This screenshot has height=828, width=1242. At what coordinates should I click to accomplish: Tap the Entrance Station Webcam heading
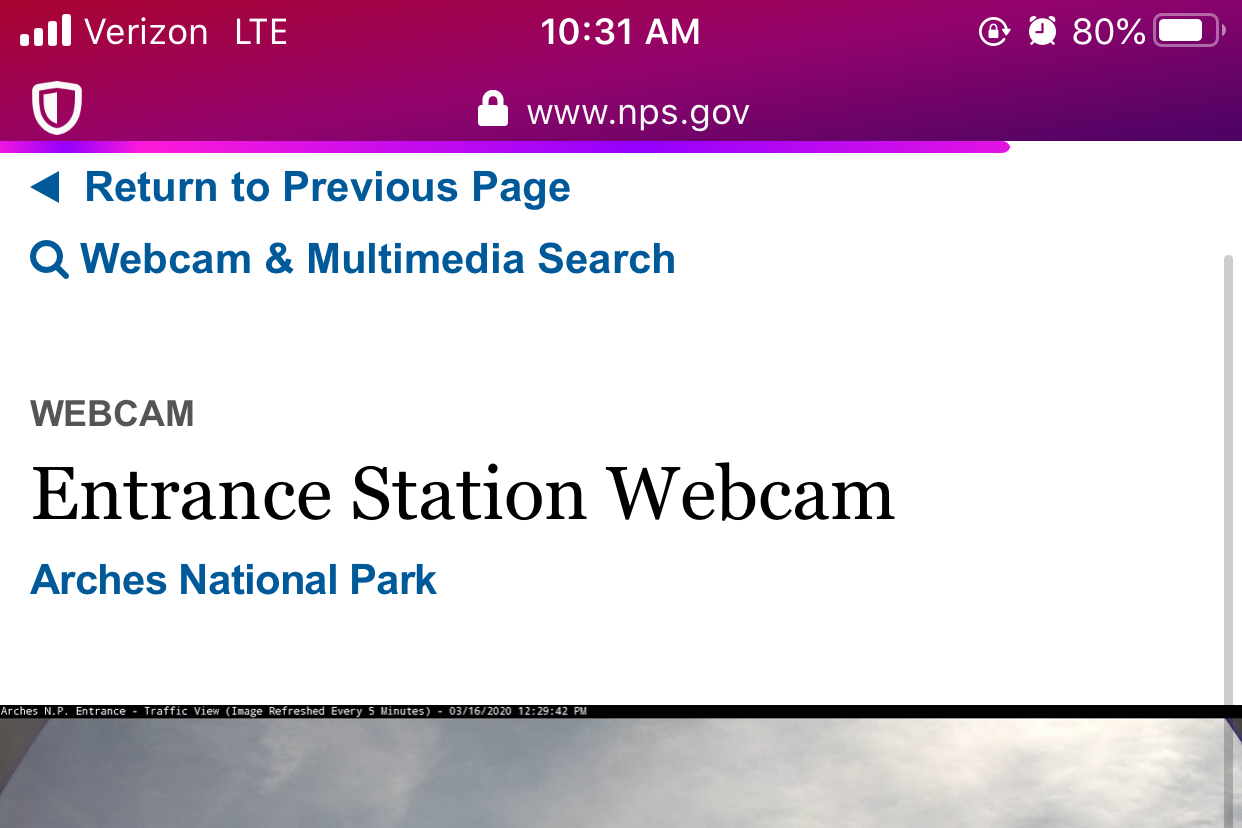[463, 494]
